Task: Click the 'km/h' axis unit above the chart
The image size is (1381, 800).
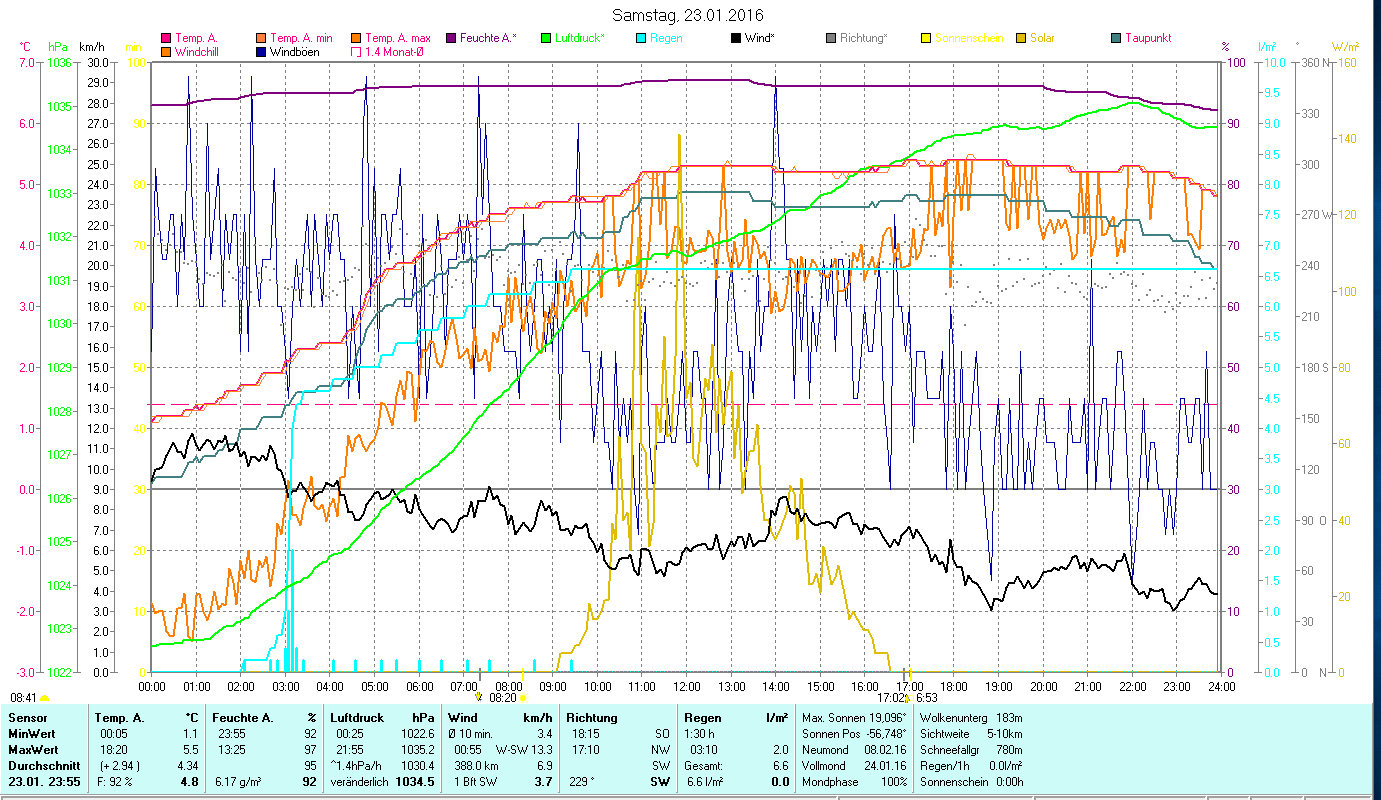Action: coord(91,46)
